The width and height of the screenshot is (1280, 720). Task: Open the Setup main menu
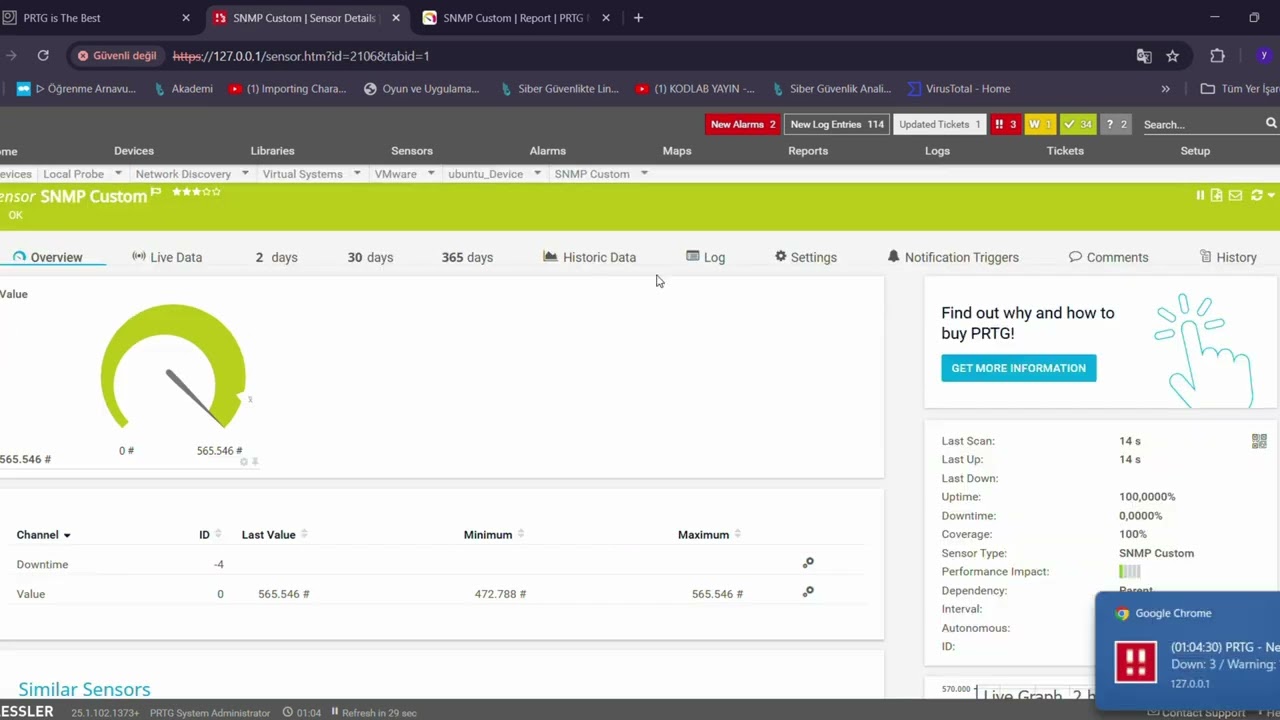coord(1195,151)
